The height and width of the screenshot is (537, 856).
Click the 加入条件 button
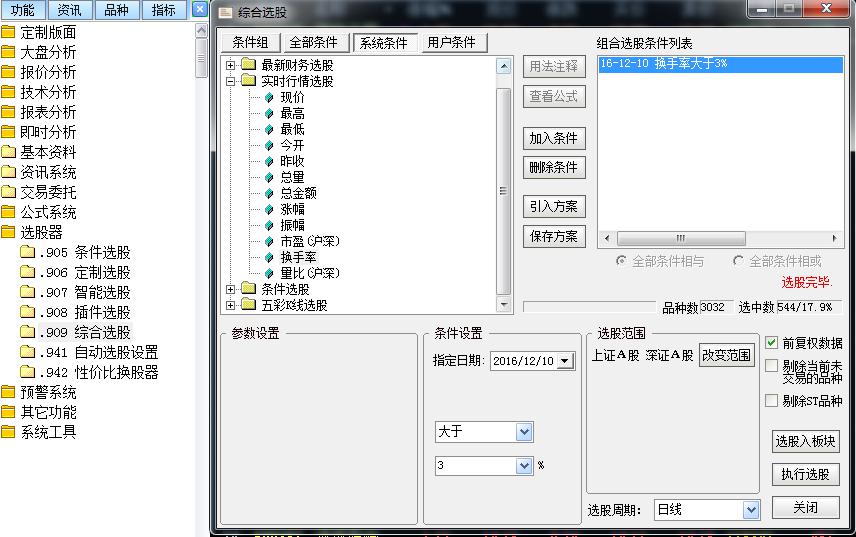(x=554, y=138)
